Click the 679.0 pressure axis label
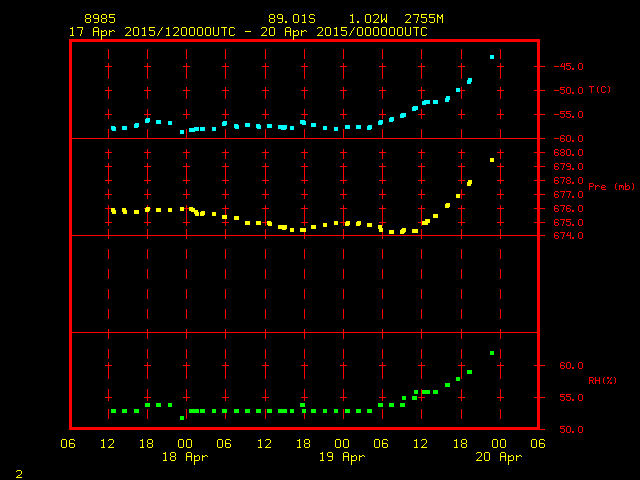The height and width of the screenshot is (480, 640). 569,167
